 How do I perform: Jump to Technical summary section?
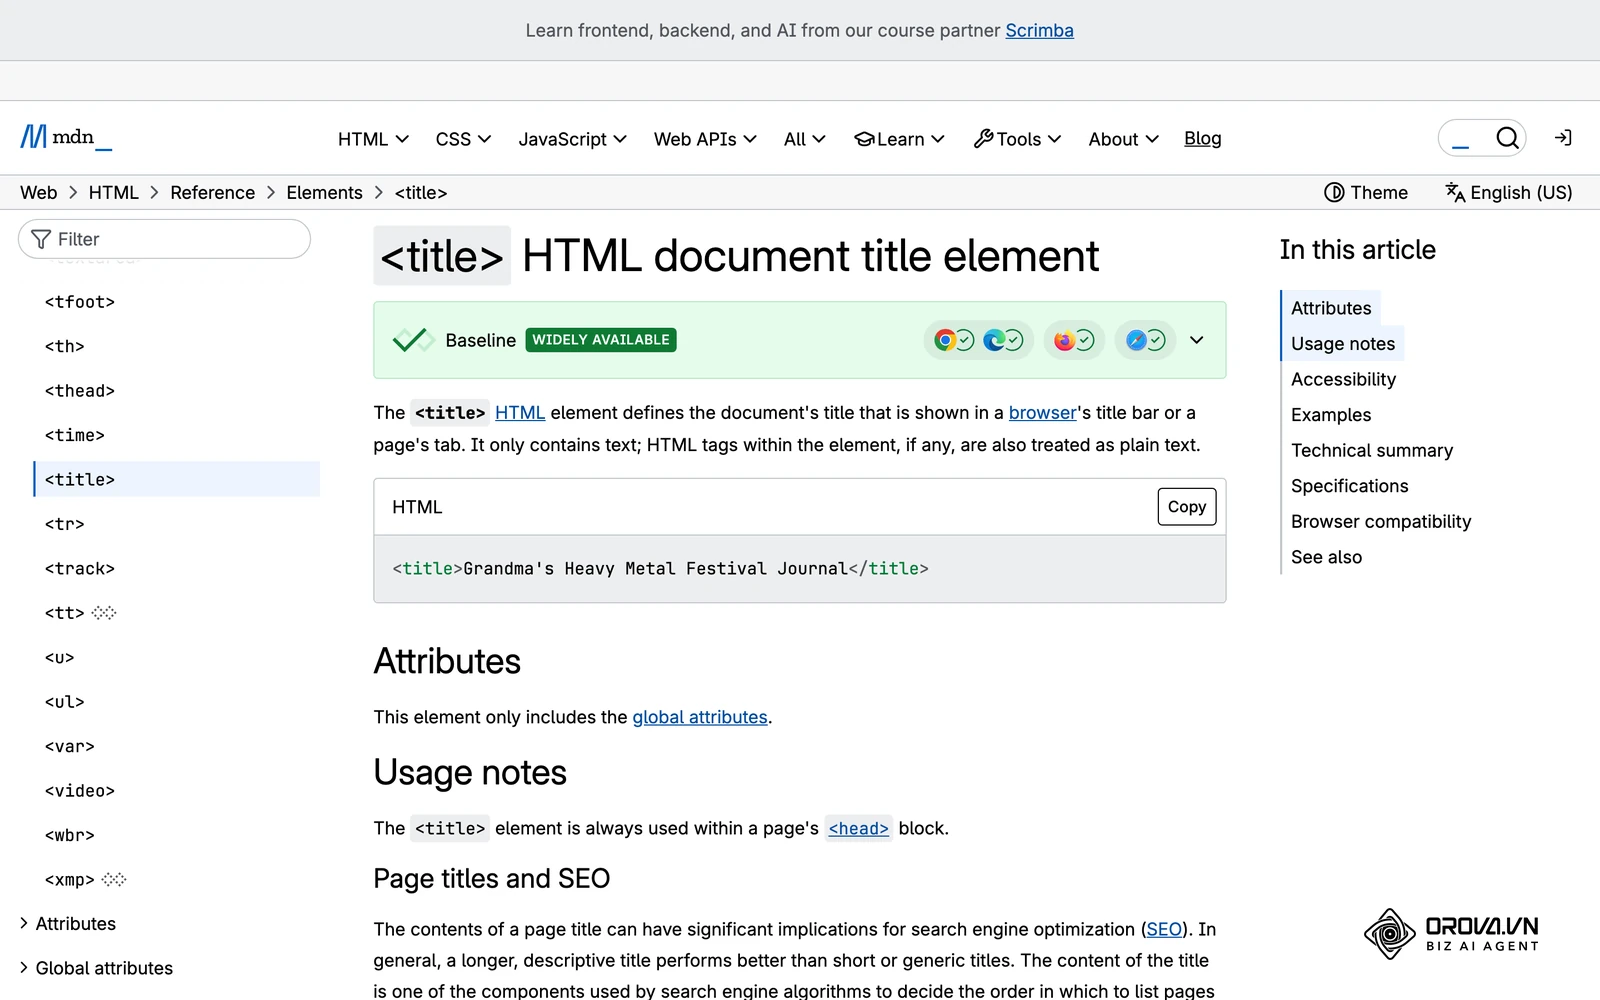coord(1372,450)
